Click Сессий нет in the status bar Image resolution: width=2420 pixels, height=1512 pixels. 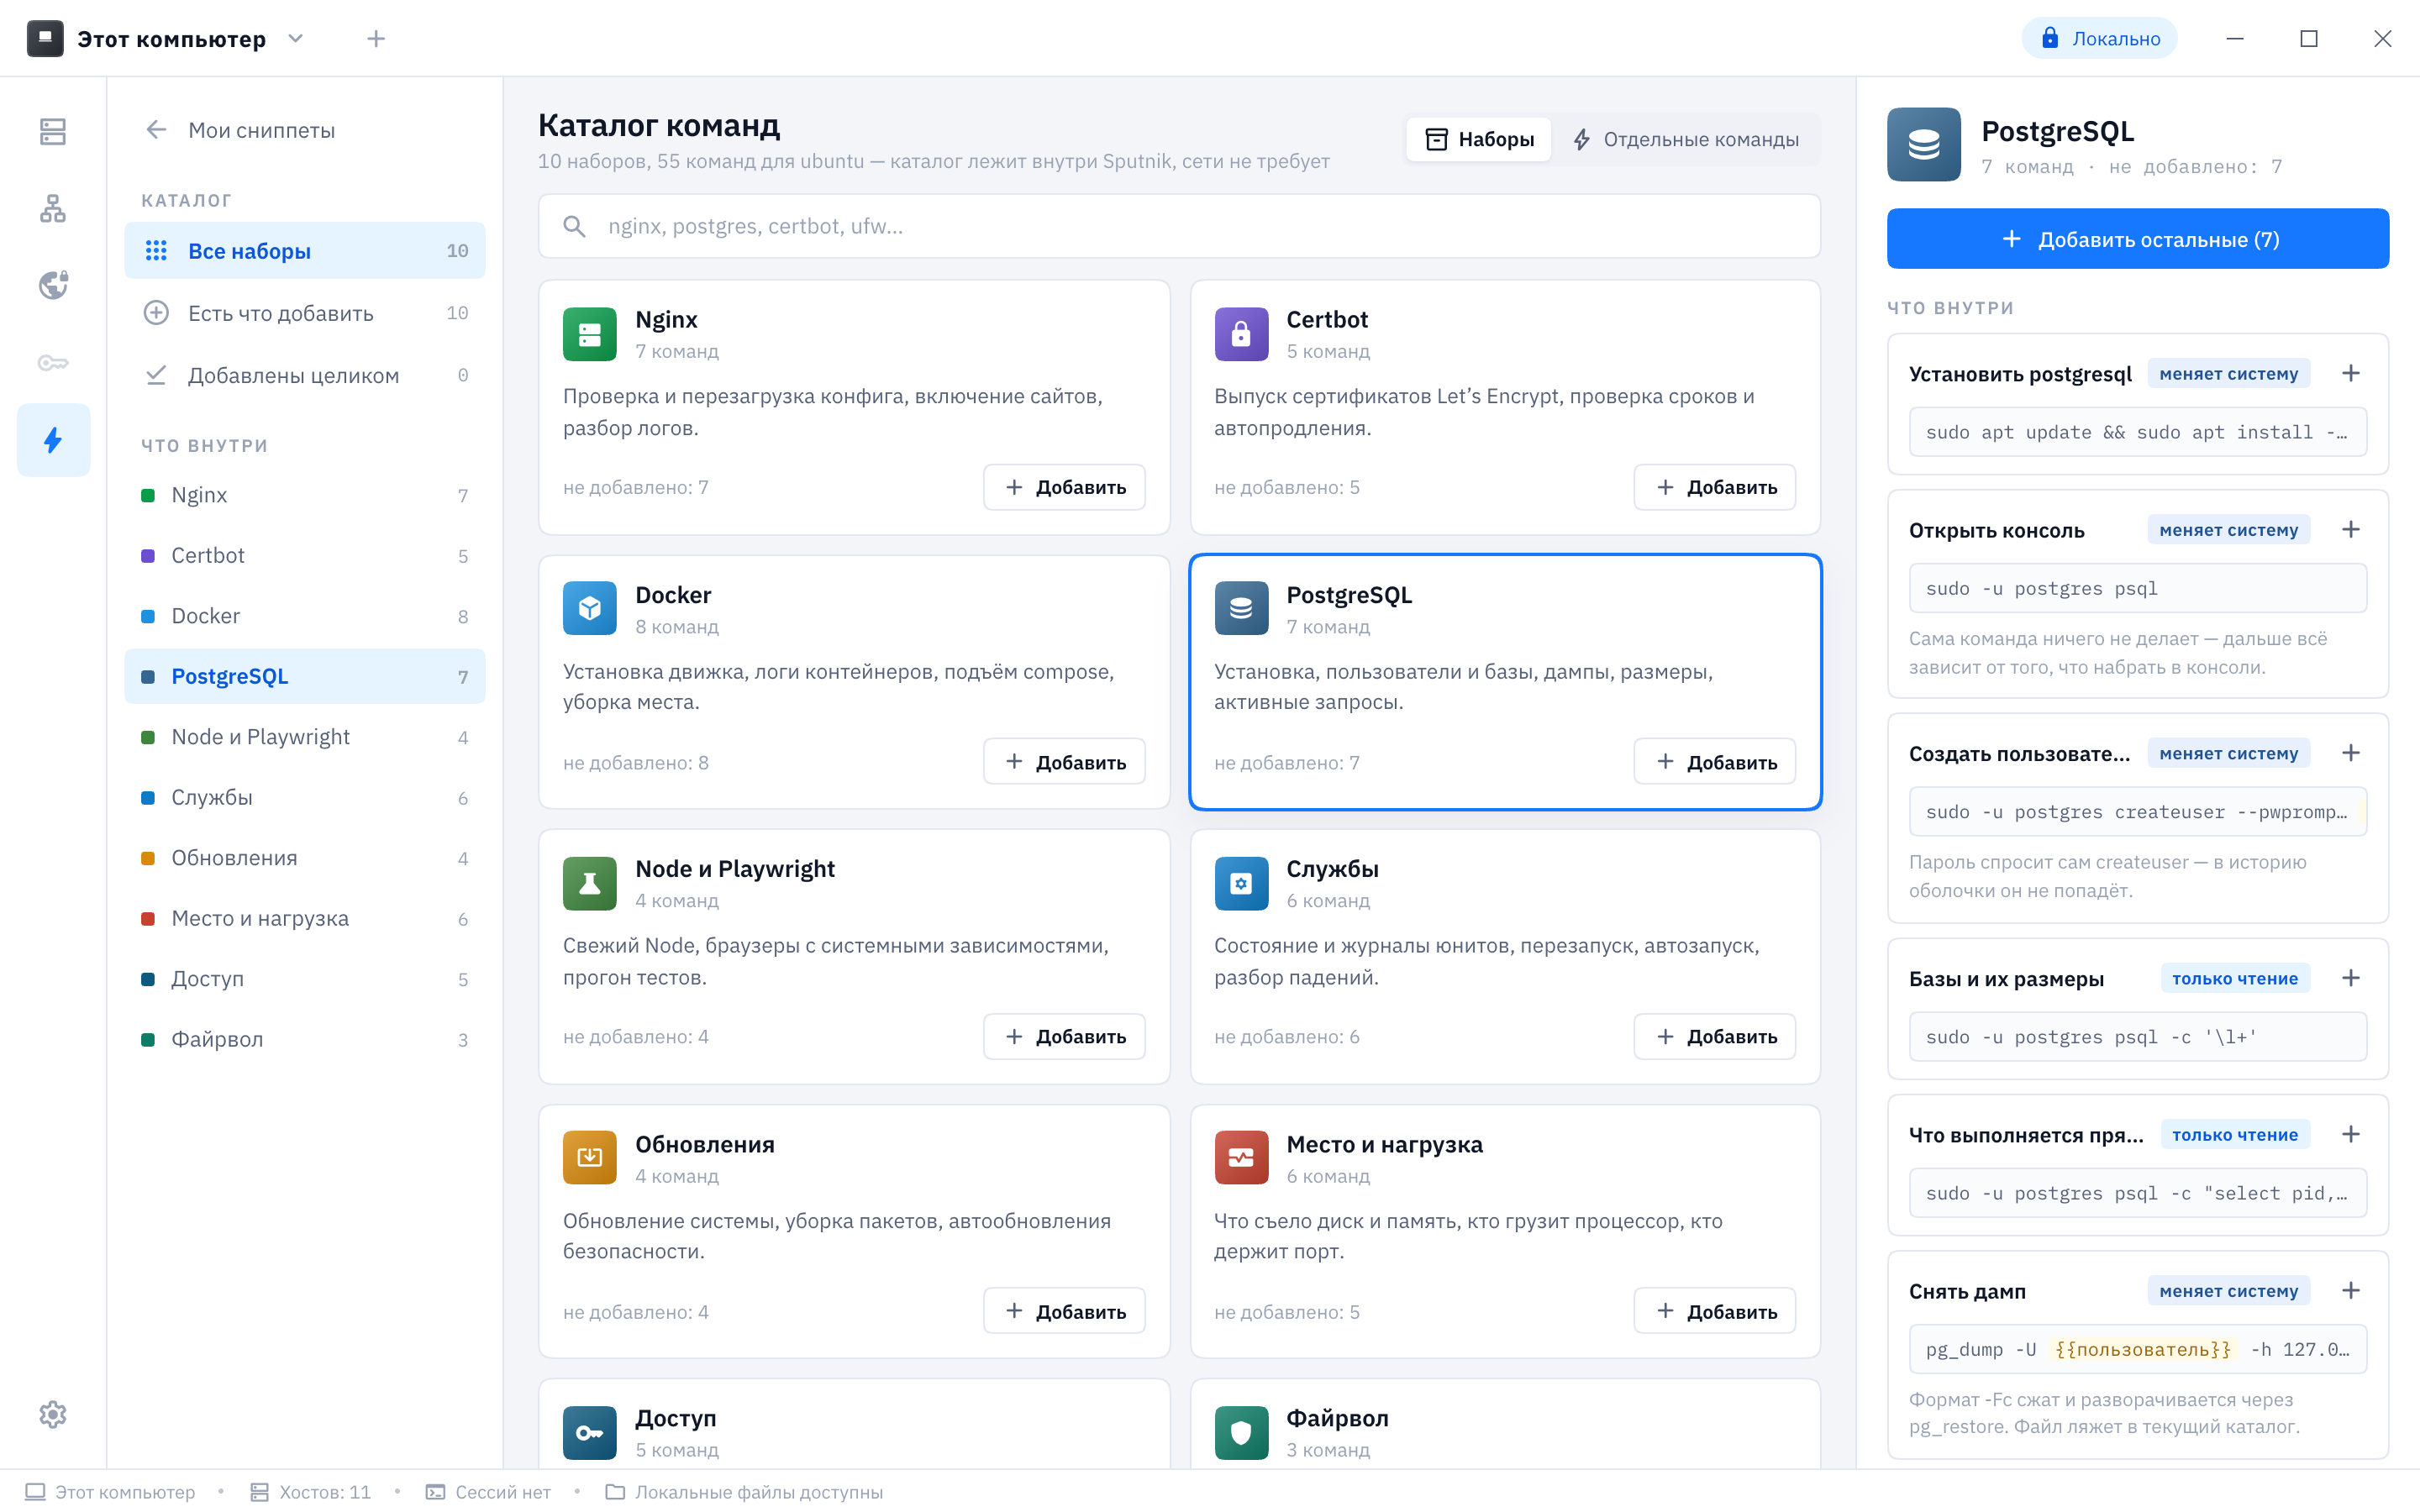[x=489, y=1492]
